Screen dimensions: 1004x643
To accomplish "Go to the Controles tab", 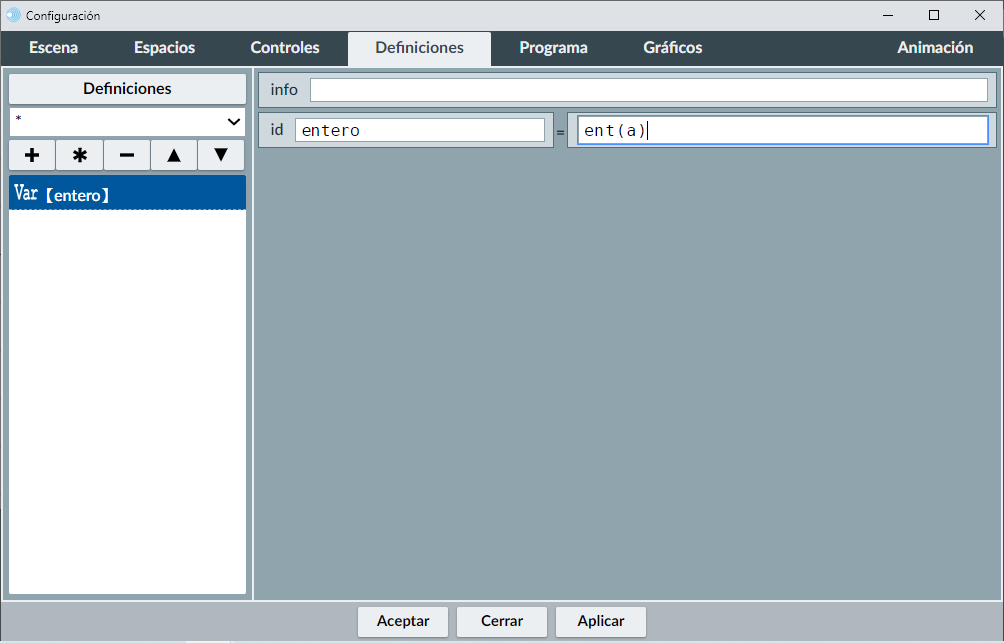I will point(285,48).
